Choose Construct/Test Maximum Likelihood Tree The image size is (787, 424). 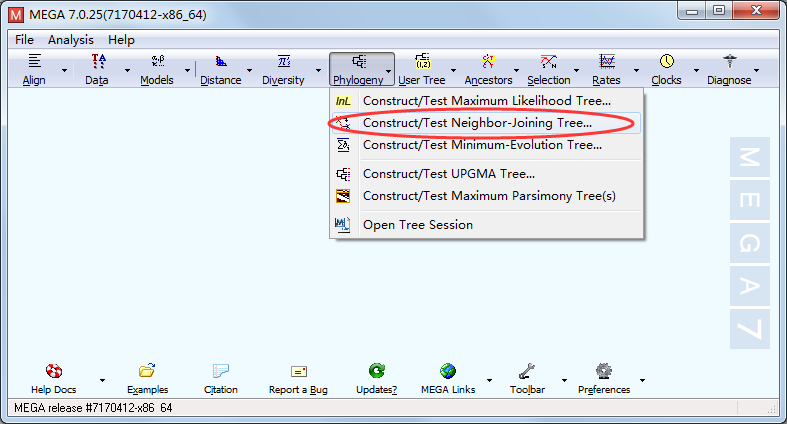(486, 101)
